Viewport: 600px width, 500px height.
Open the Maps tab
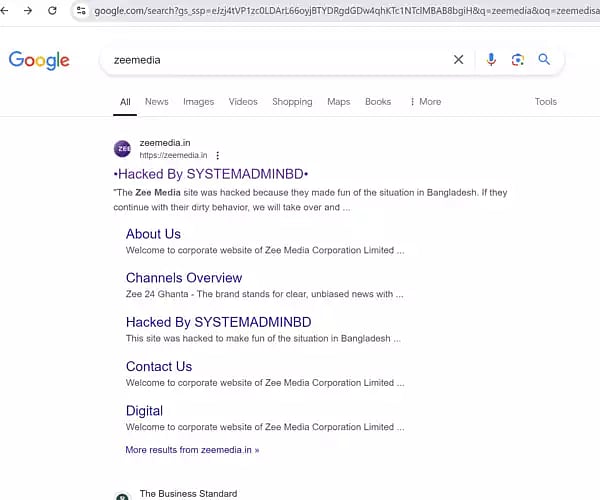pyautogui.click(x=338, y=102)
